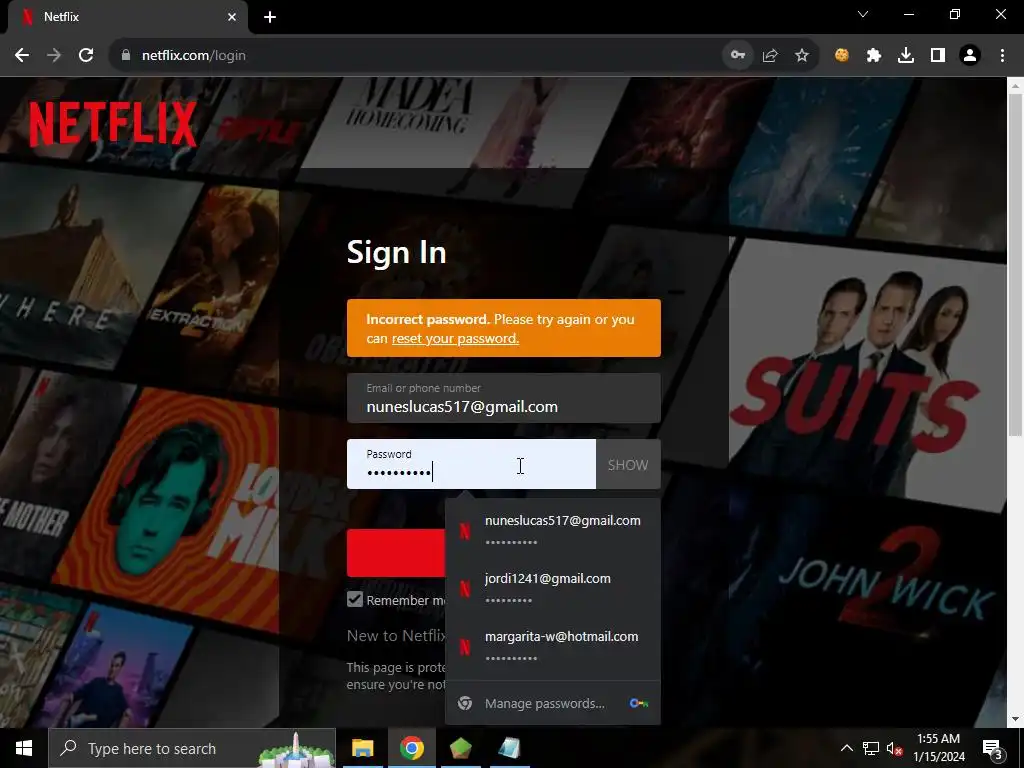Click the Sign In heading text
The width and height of the screenshot is (1024, 768).
pyautogui.click(x=396, y=252)
